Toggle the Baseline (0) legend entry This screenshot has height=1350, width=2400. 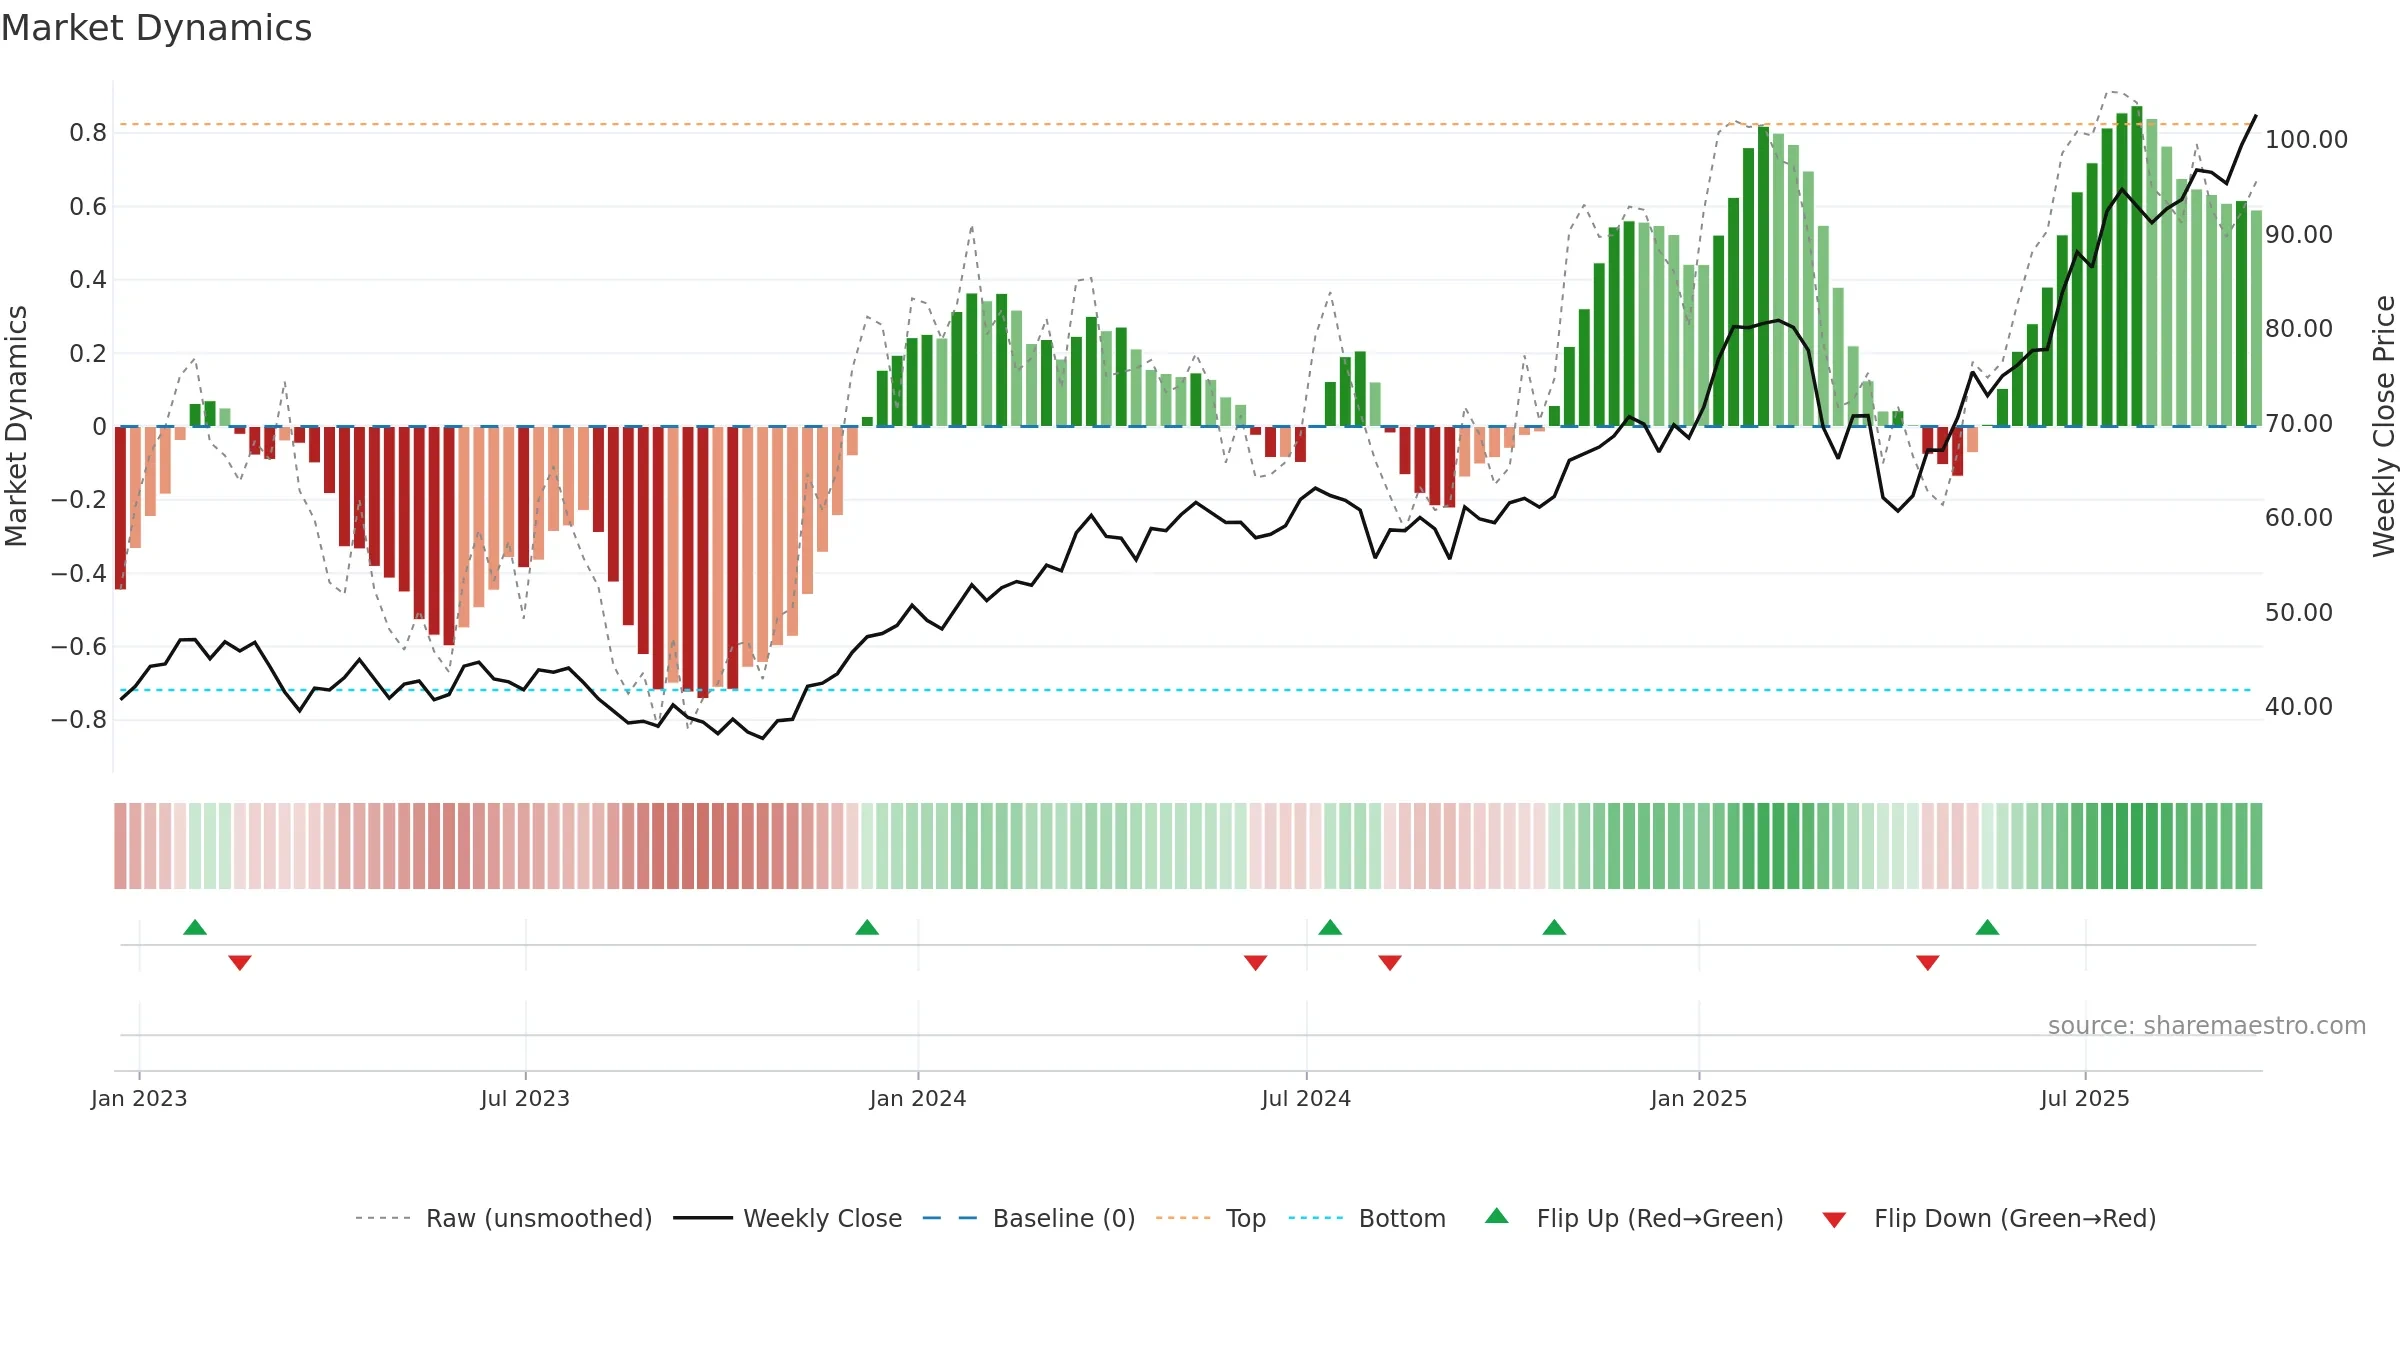click(1029, 1218)
